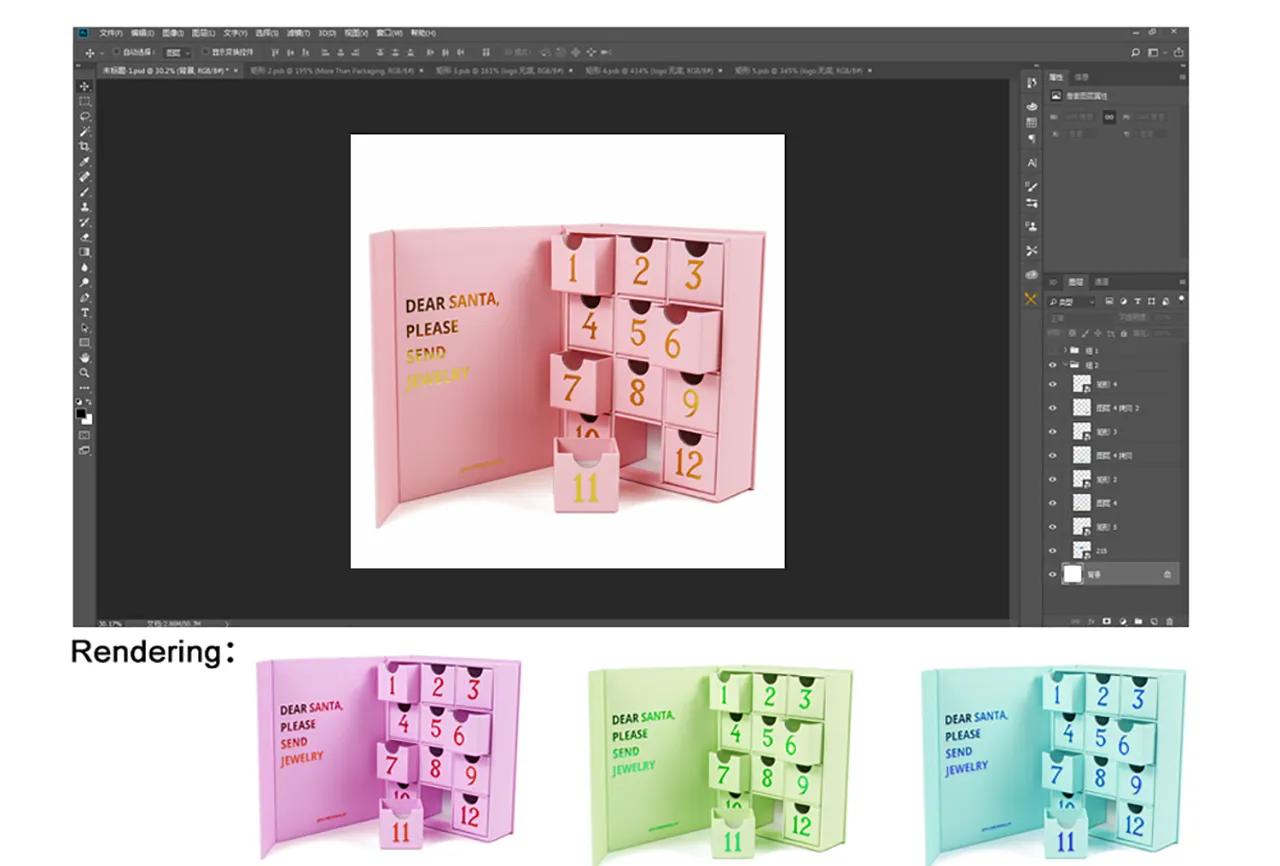Screen dimensions: 1280x866
Task: Hide the 背景 layer
Action: point(1053,572)
